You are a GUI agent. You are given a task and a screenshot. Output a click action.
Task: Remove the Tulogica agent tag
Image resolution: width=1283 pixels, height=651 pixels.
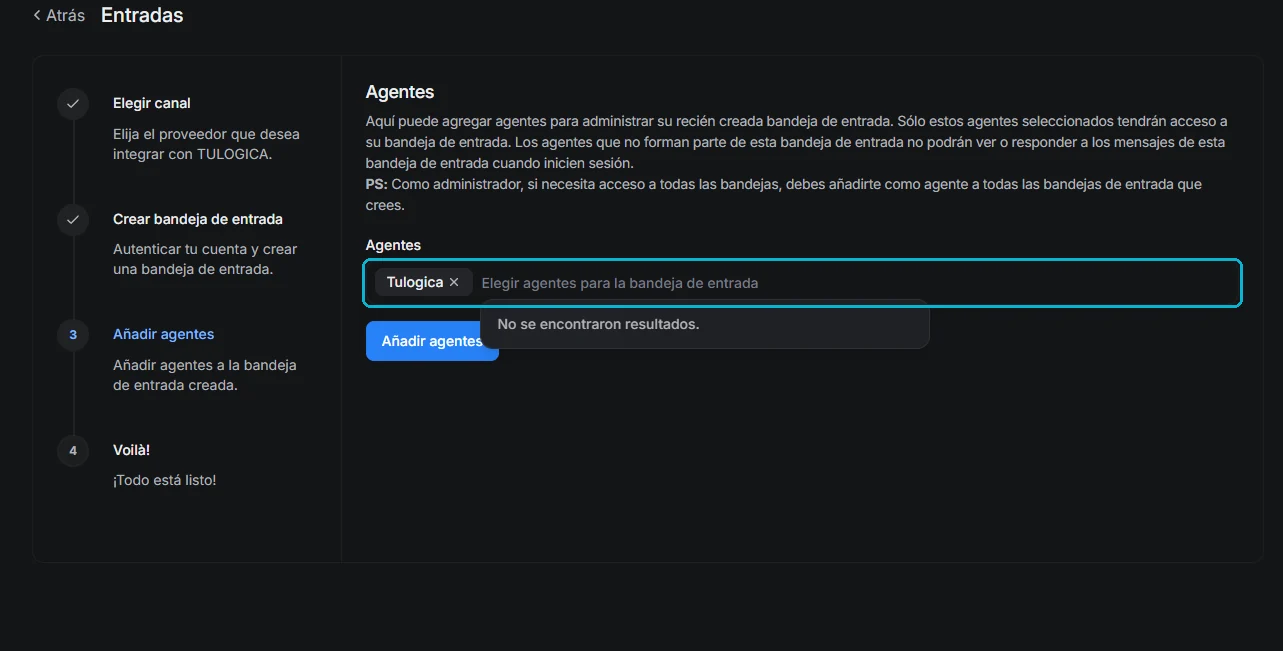[454, 282]
